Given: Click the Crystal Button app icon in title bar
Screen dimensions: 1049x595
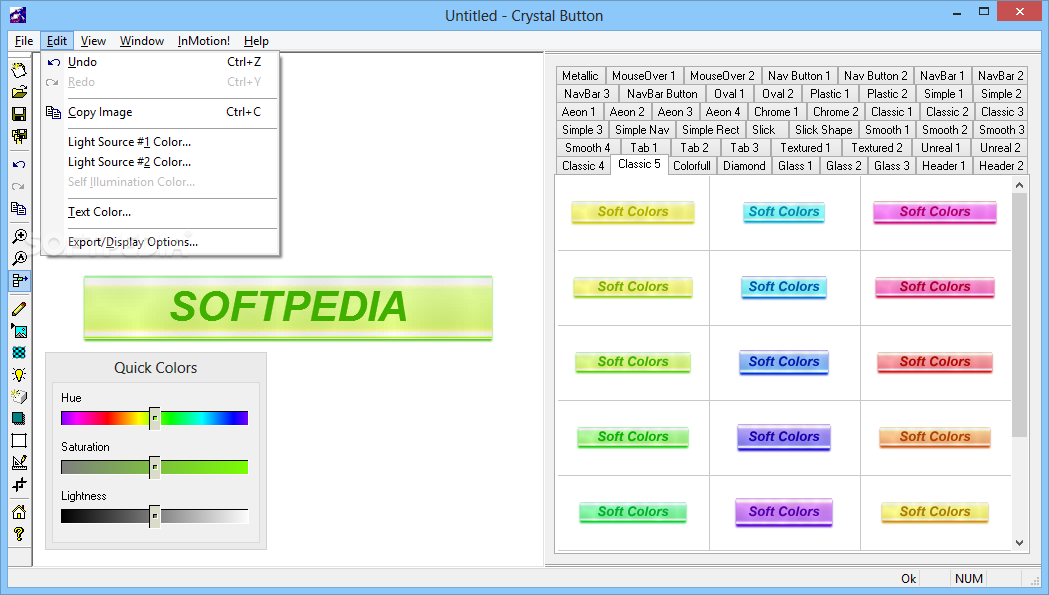Looking at the screenshot, I should [x=18, y=15].
